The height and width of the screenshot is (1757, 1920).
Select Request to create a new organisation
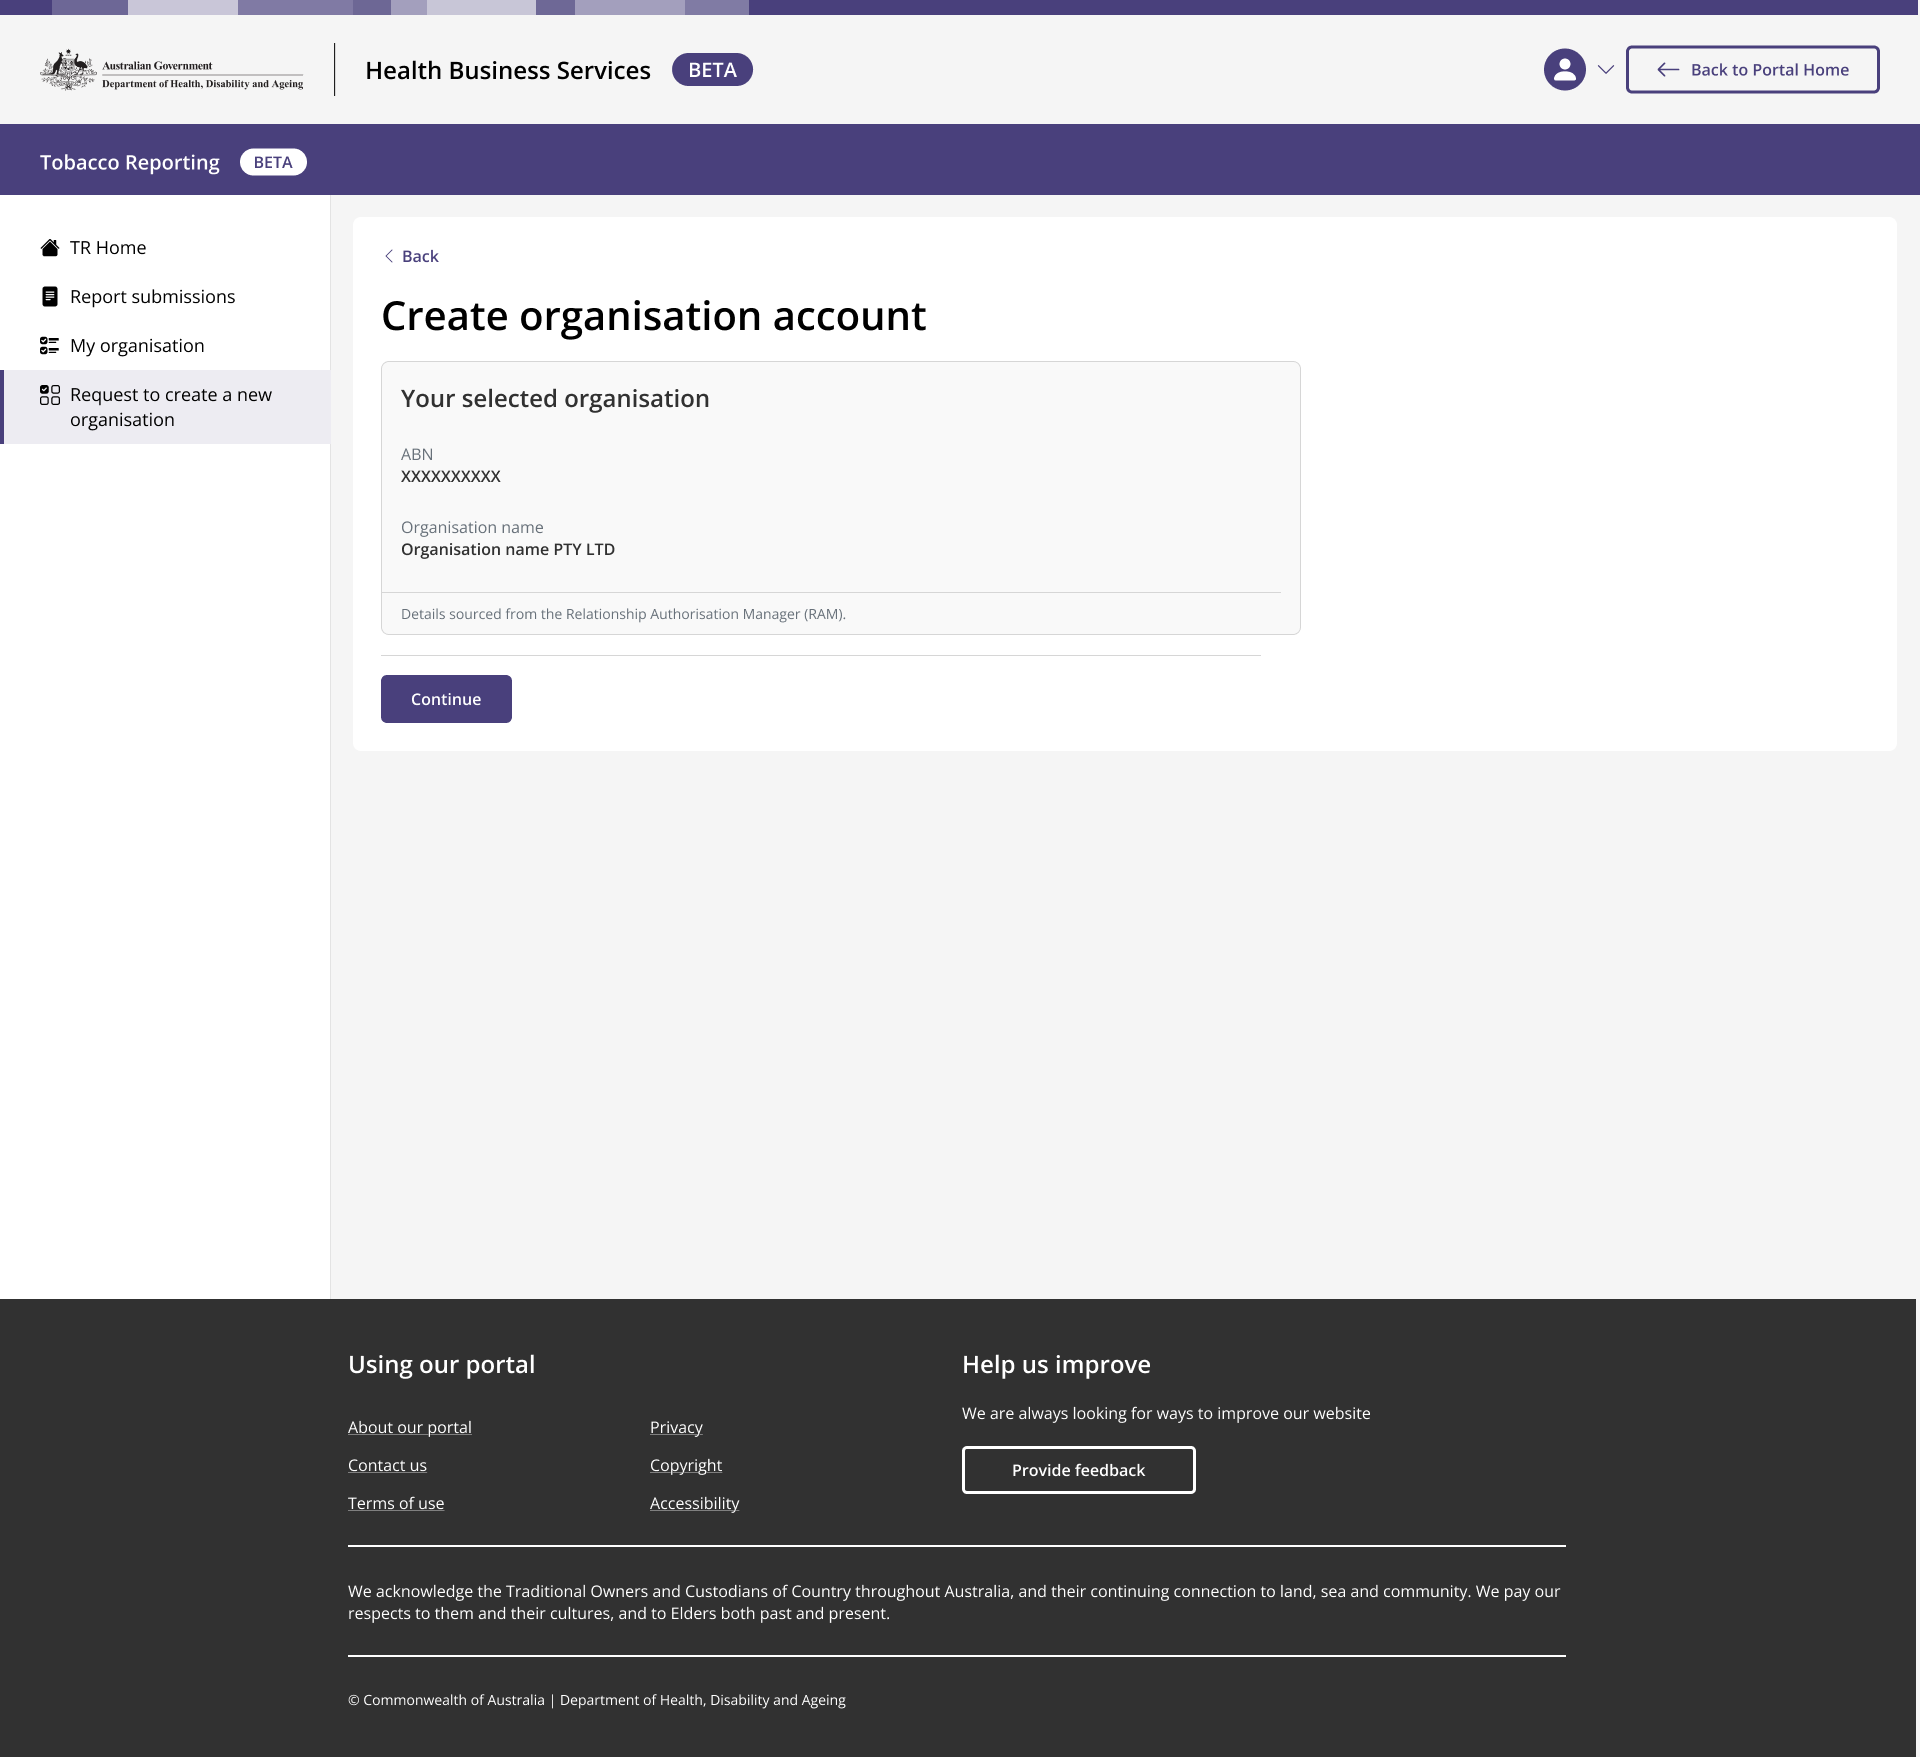pos(165,407)
